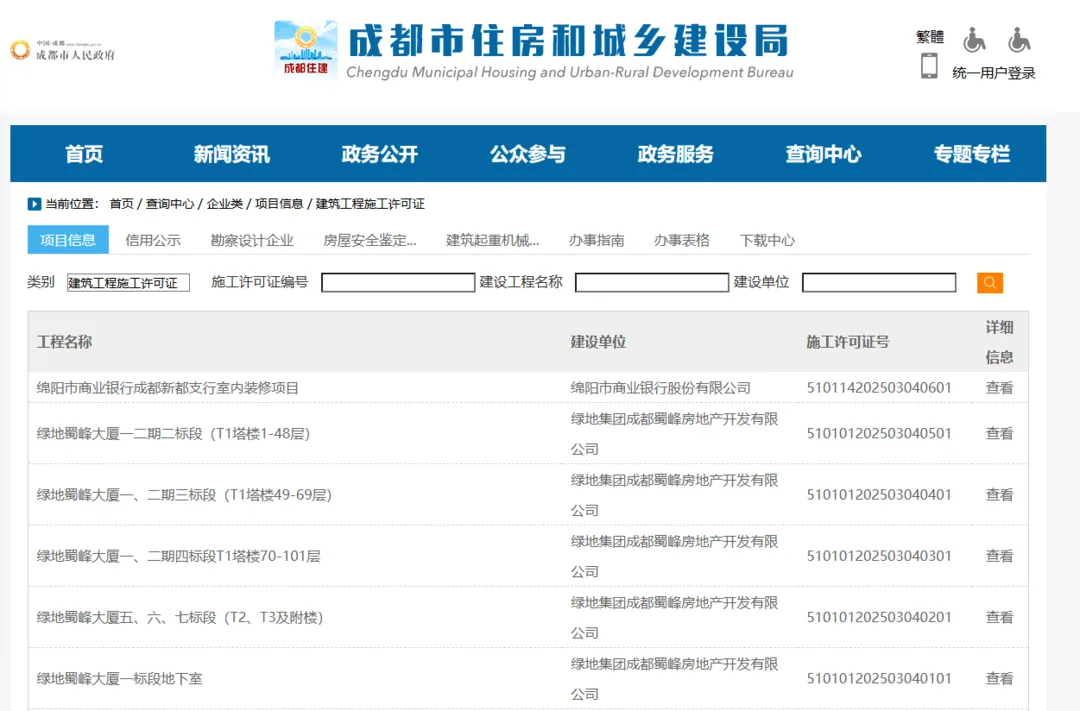Click permit number 510114202503040601
Viewport: 1080px width, 711px height.
coord(879,388)
